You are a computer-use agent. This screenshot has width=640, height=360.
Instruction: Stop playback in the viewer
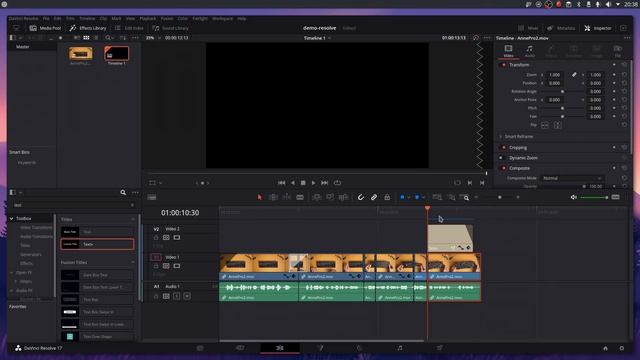tap(303, 183)
